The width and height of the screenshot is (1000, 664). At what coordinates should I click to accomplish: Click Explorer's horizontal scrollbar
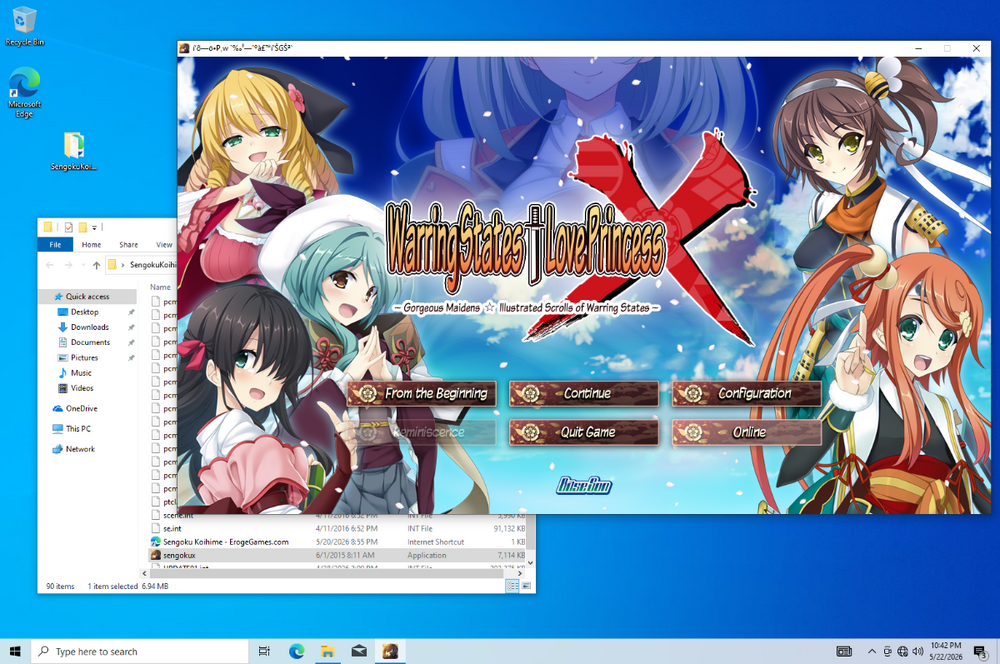coord(327,573)
